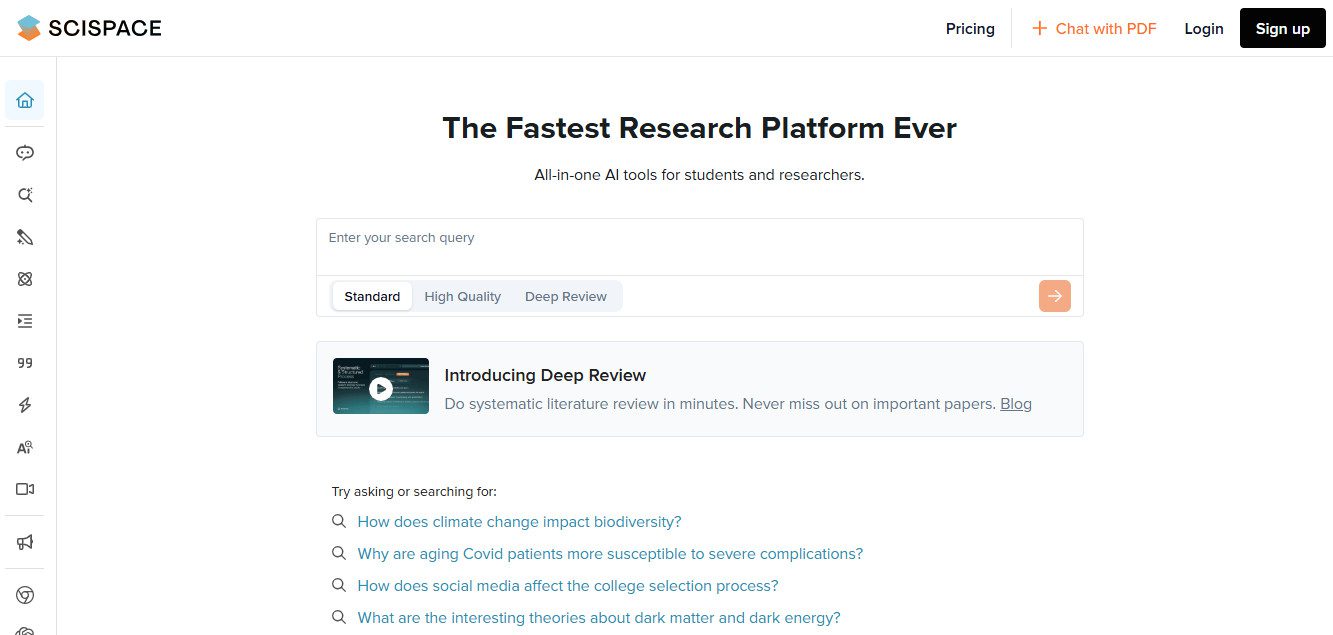Viewport: 1333px width, 635px height.
Task: Open the Pricing page from the top bar
Action: [969, 28]
